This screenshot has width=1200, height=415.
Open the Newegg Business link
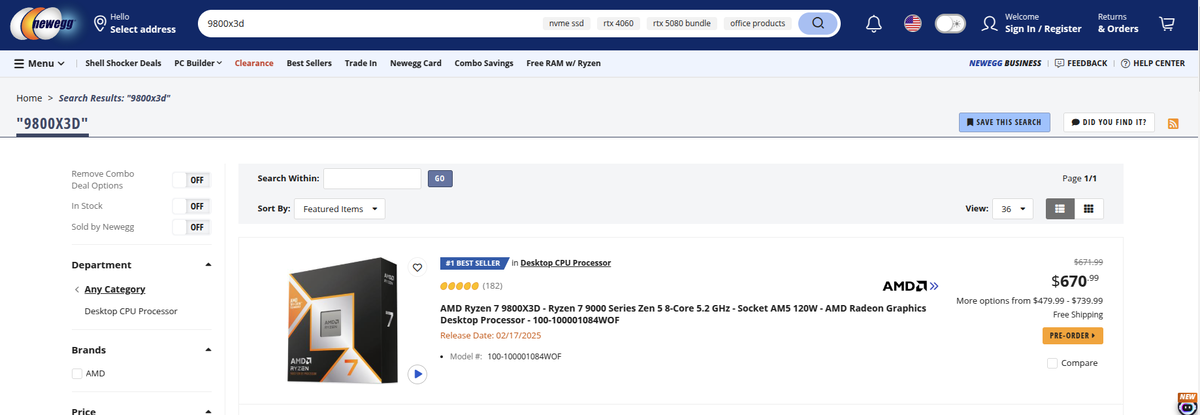1005,63
